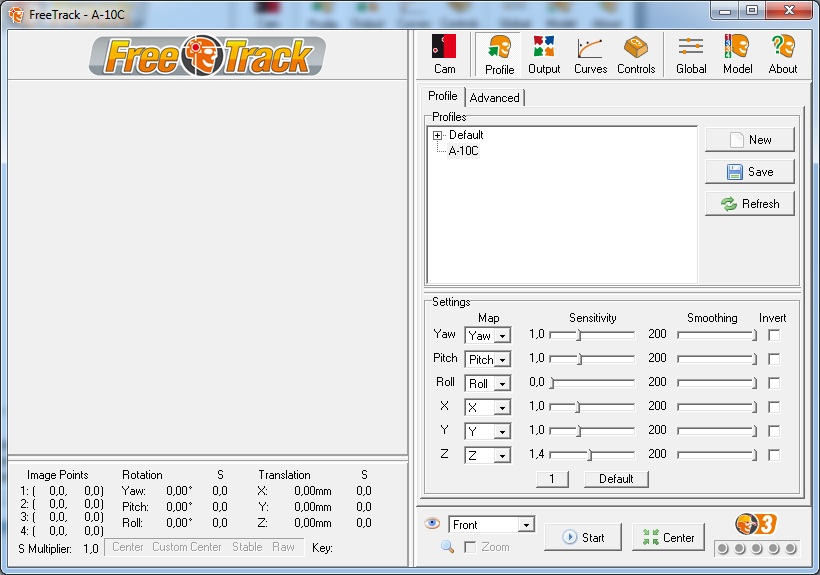Click the S Multiplier value 1,0
This screenshot has height=575, width=820.
pyautogui.click(x=90, y=549)
